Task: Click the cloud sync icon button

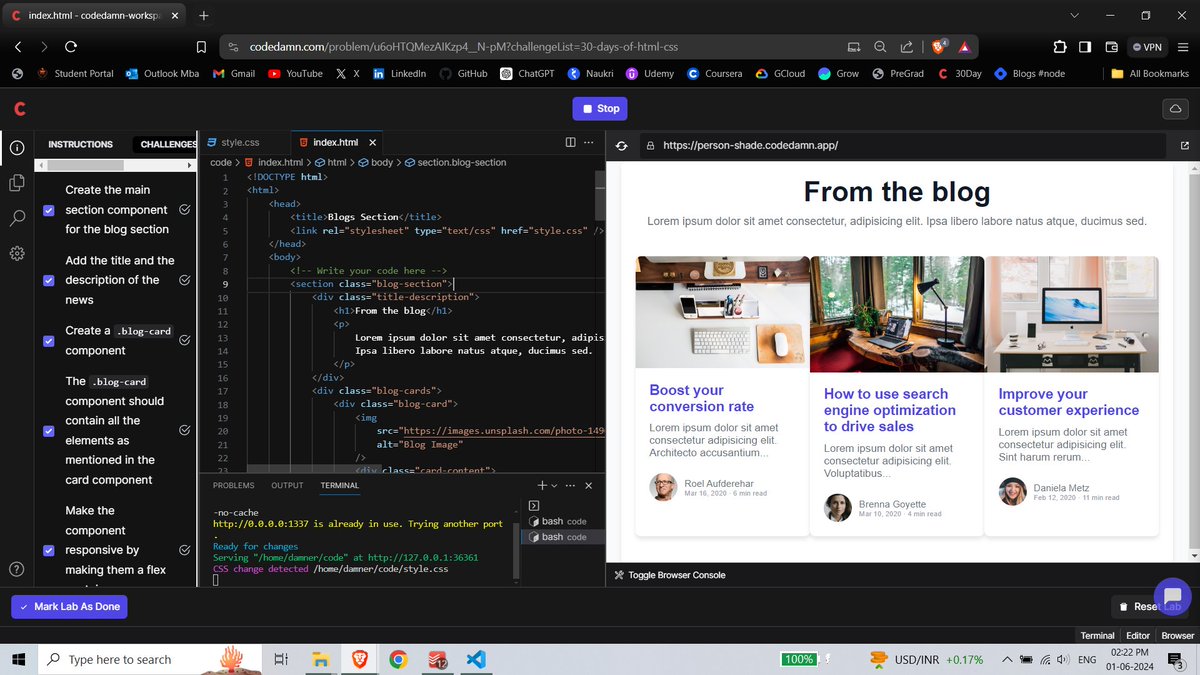Action: coord(1175,108)
